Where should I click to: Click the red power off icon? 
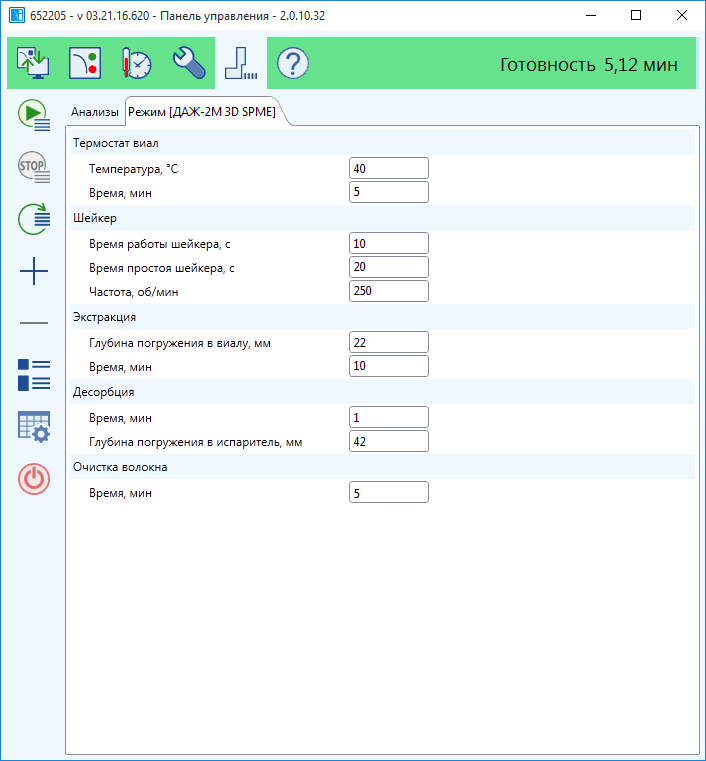[34, 479]
